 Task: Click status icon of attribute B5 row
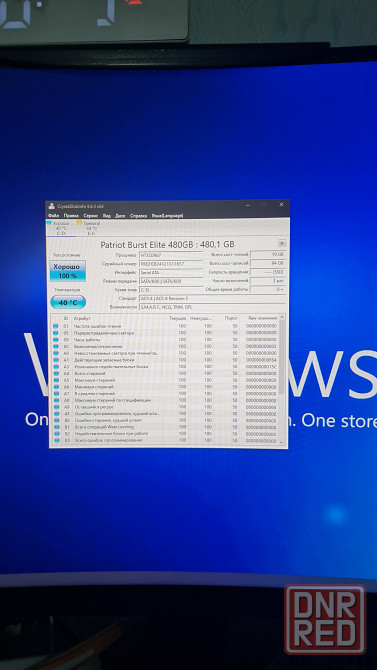(x=56, y=440)
